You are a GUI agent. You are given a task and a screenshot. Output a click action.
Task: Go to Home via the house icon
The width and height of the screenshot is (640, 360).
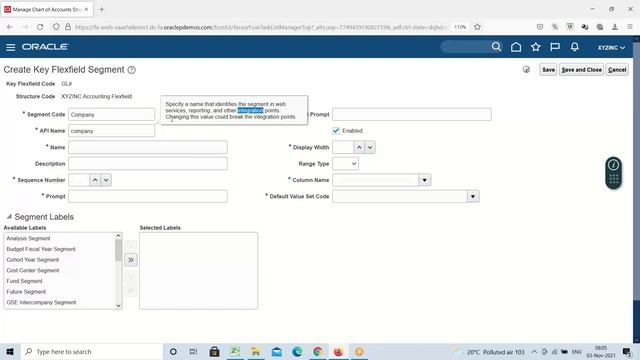click(x=516, y=47)
